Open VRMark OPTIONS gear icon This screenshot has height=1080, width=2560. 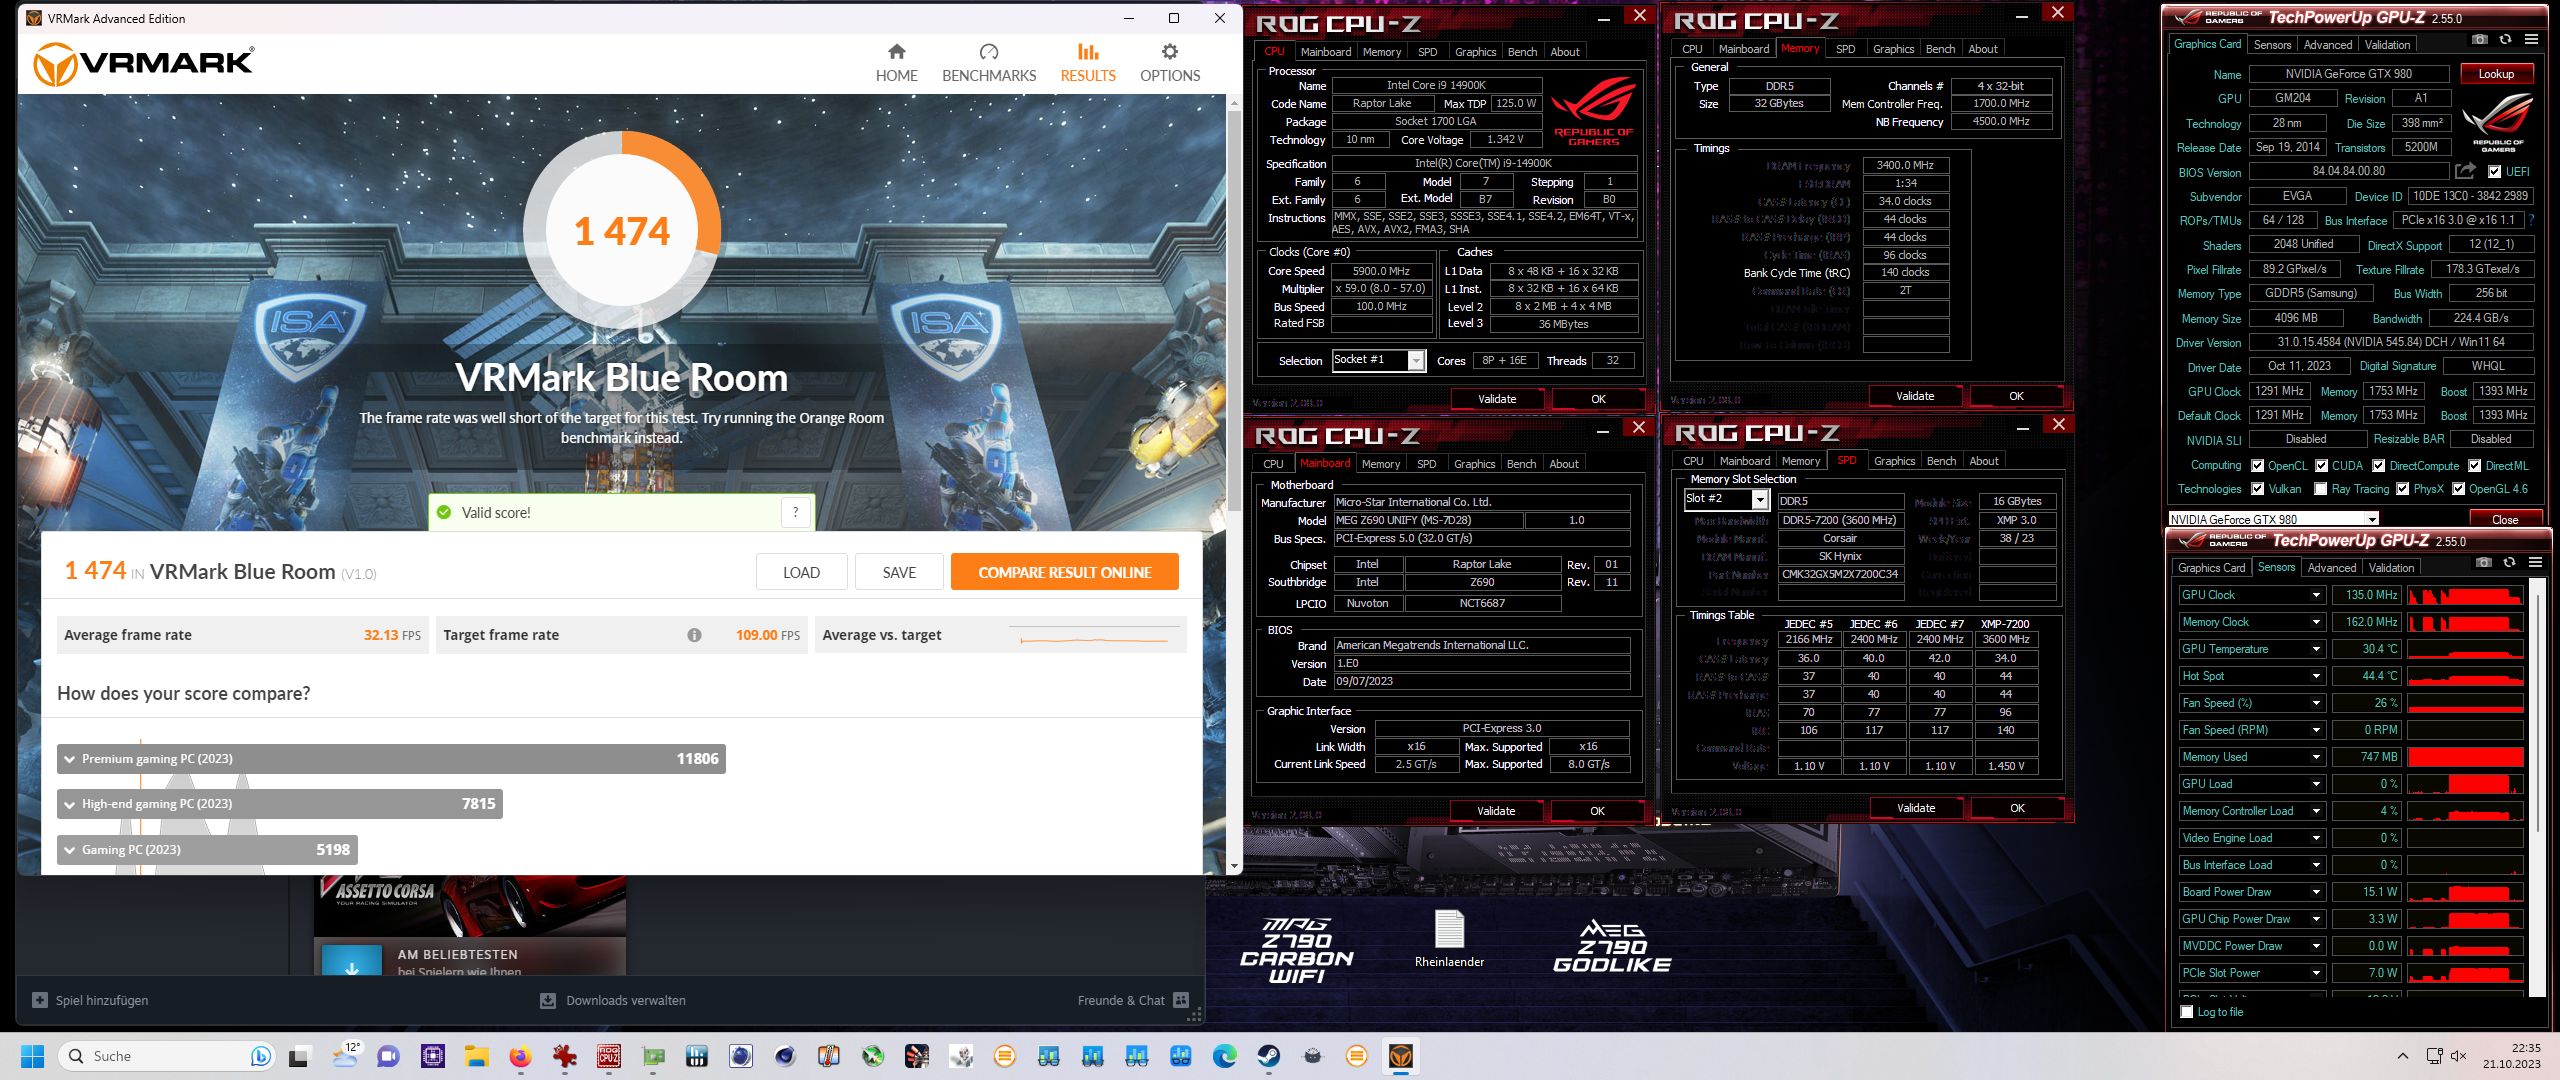point(1170,52)
